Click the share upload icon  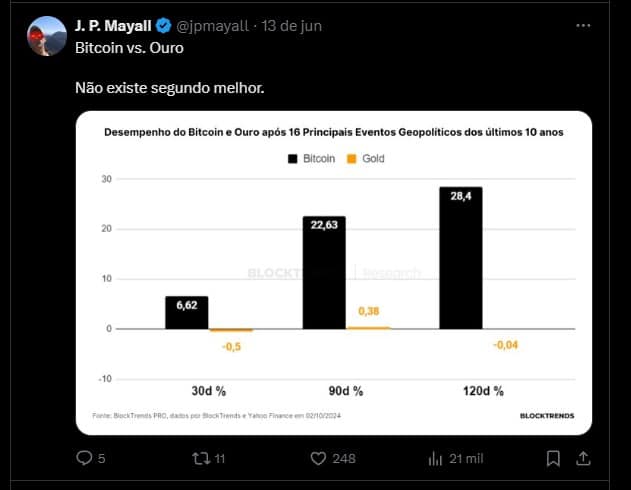pyautogui.click(x=583, y=458)
